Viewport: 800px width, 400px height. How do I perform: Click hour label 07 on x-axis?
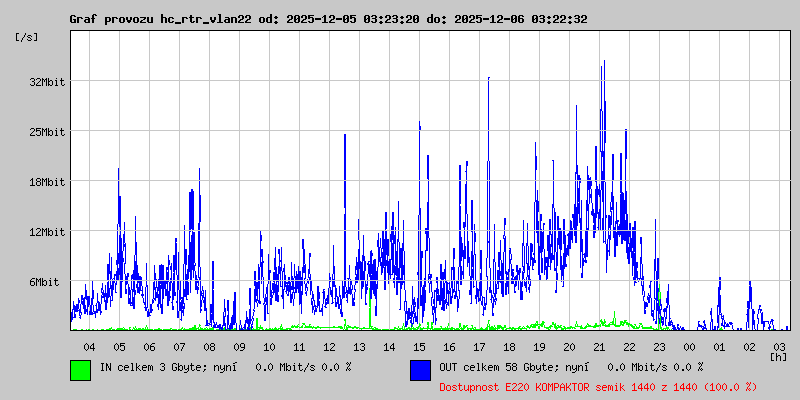coord(180,347)
